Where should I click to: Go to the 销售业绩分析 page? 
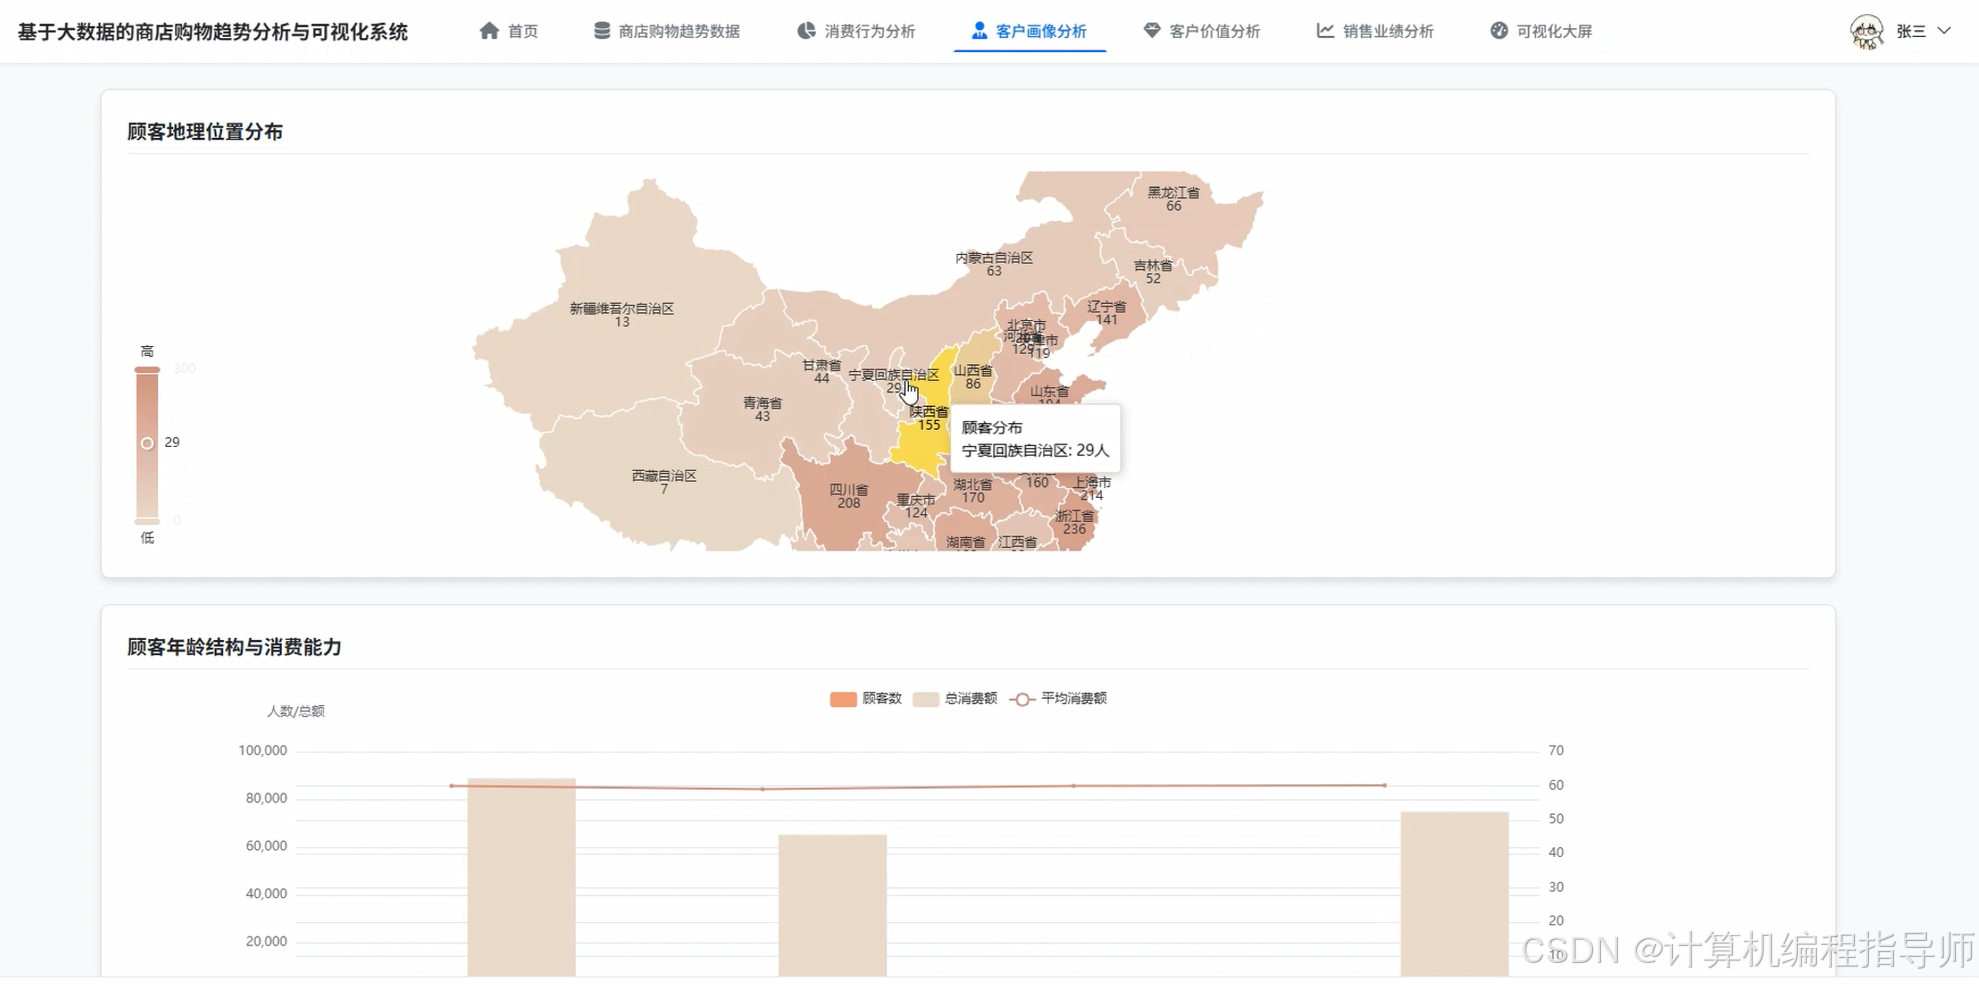click(x=1375, y=31)
